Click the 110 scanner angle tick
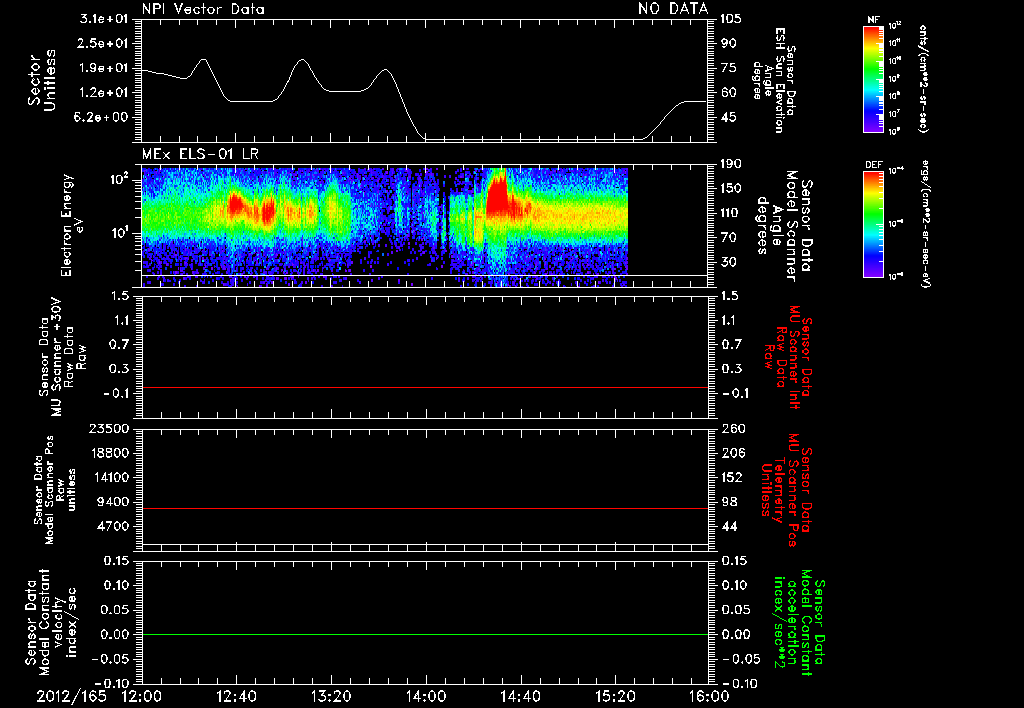The image size is (1024, 708). click(731, 213)
